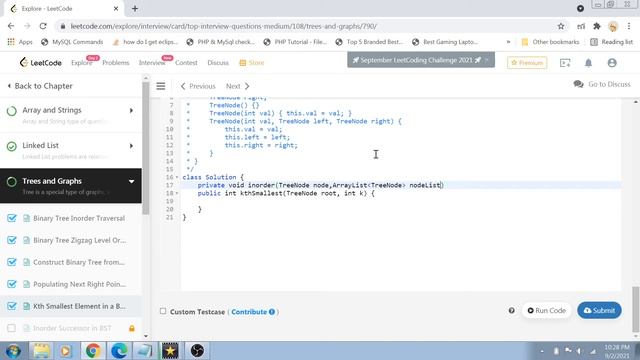Open the LeetCode account avatar menu
Image resolution: width=640 pixels, height=360 pixels.
tap(612, 63)
